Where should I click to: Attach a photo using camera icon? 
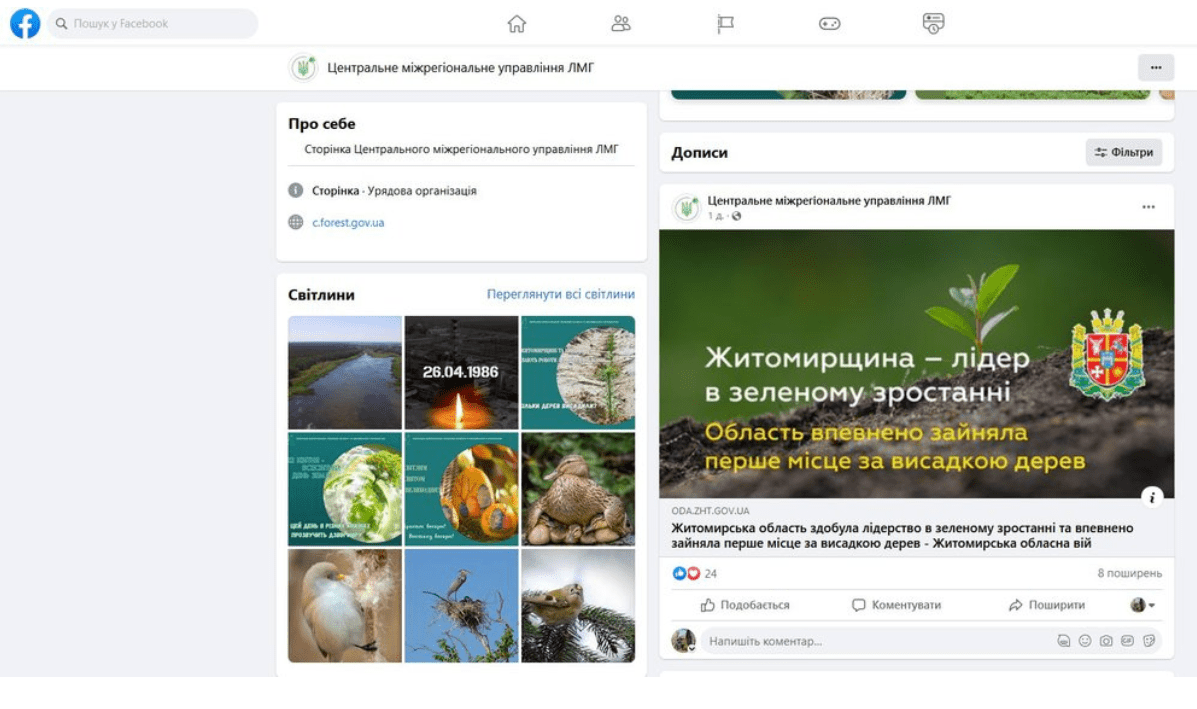1106,641
